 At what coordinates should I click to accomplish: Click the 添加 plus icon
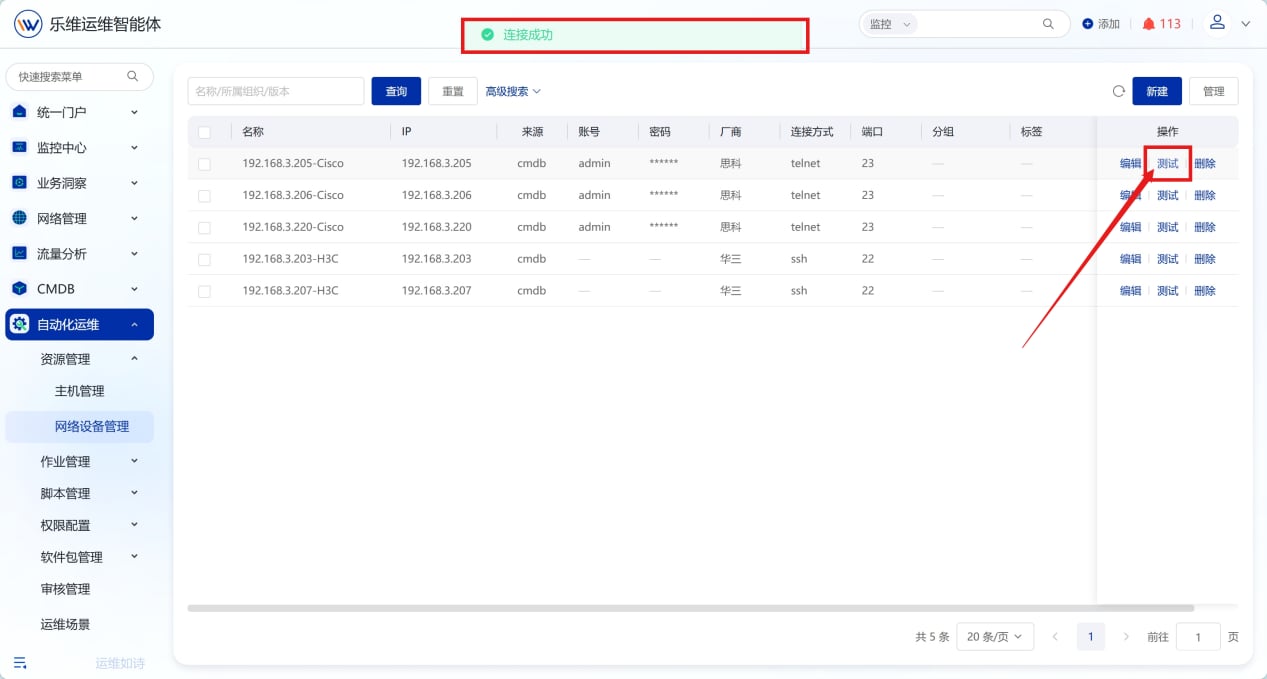pyautogui.click(x=1088, y=24)
